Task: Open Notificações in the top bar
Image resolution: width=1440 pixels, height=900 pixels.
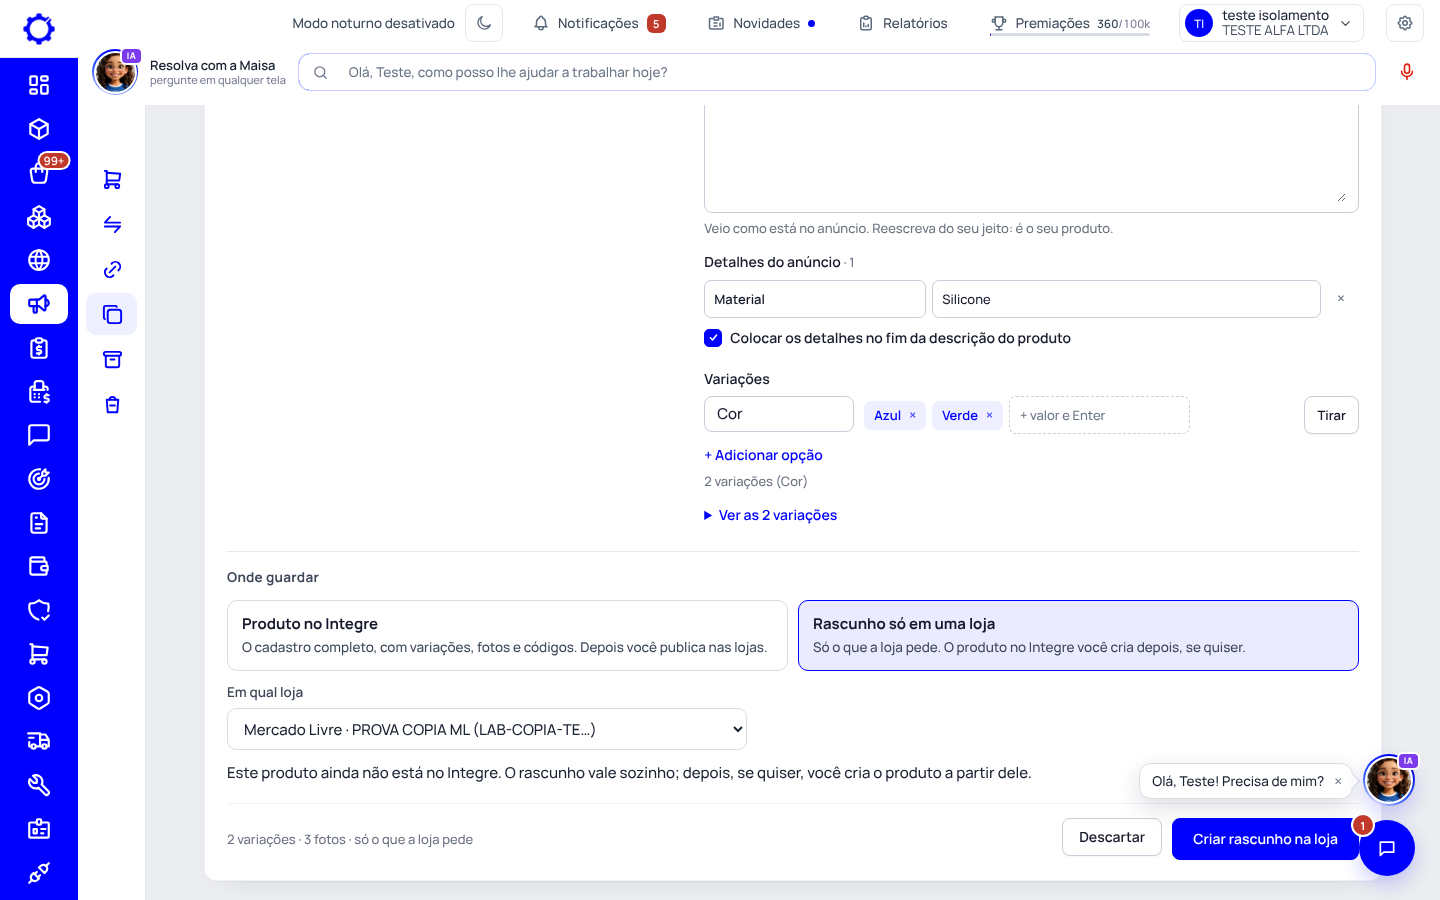Action: (599, 23)
